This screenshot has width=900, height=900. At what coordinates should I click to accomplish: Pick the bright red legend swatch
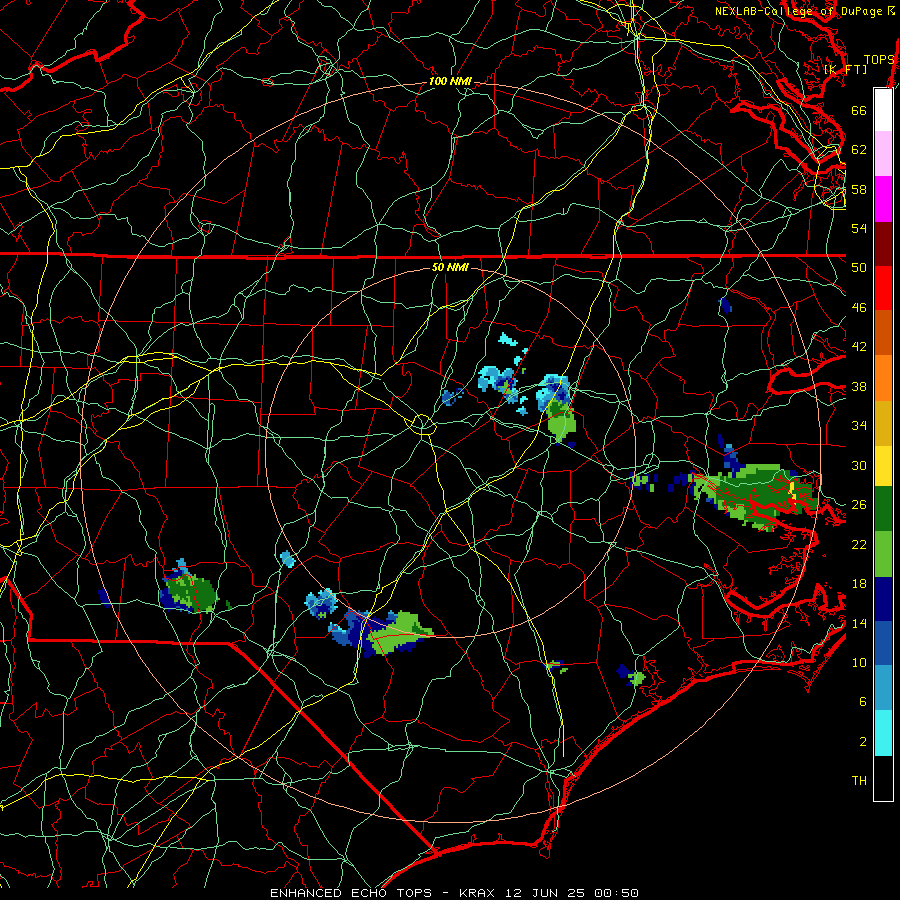(x=883, y=288)
